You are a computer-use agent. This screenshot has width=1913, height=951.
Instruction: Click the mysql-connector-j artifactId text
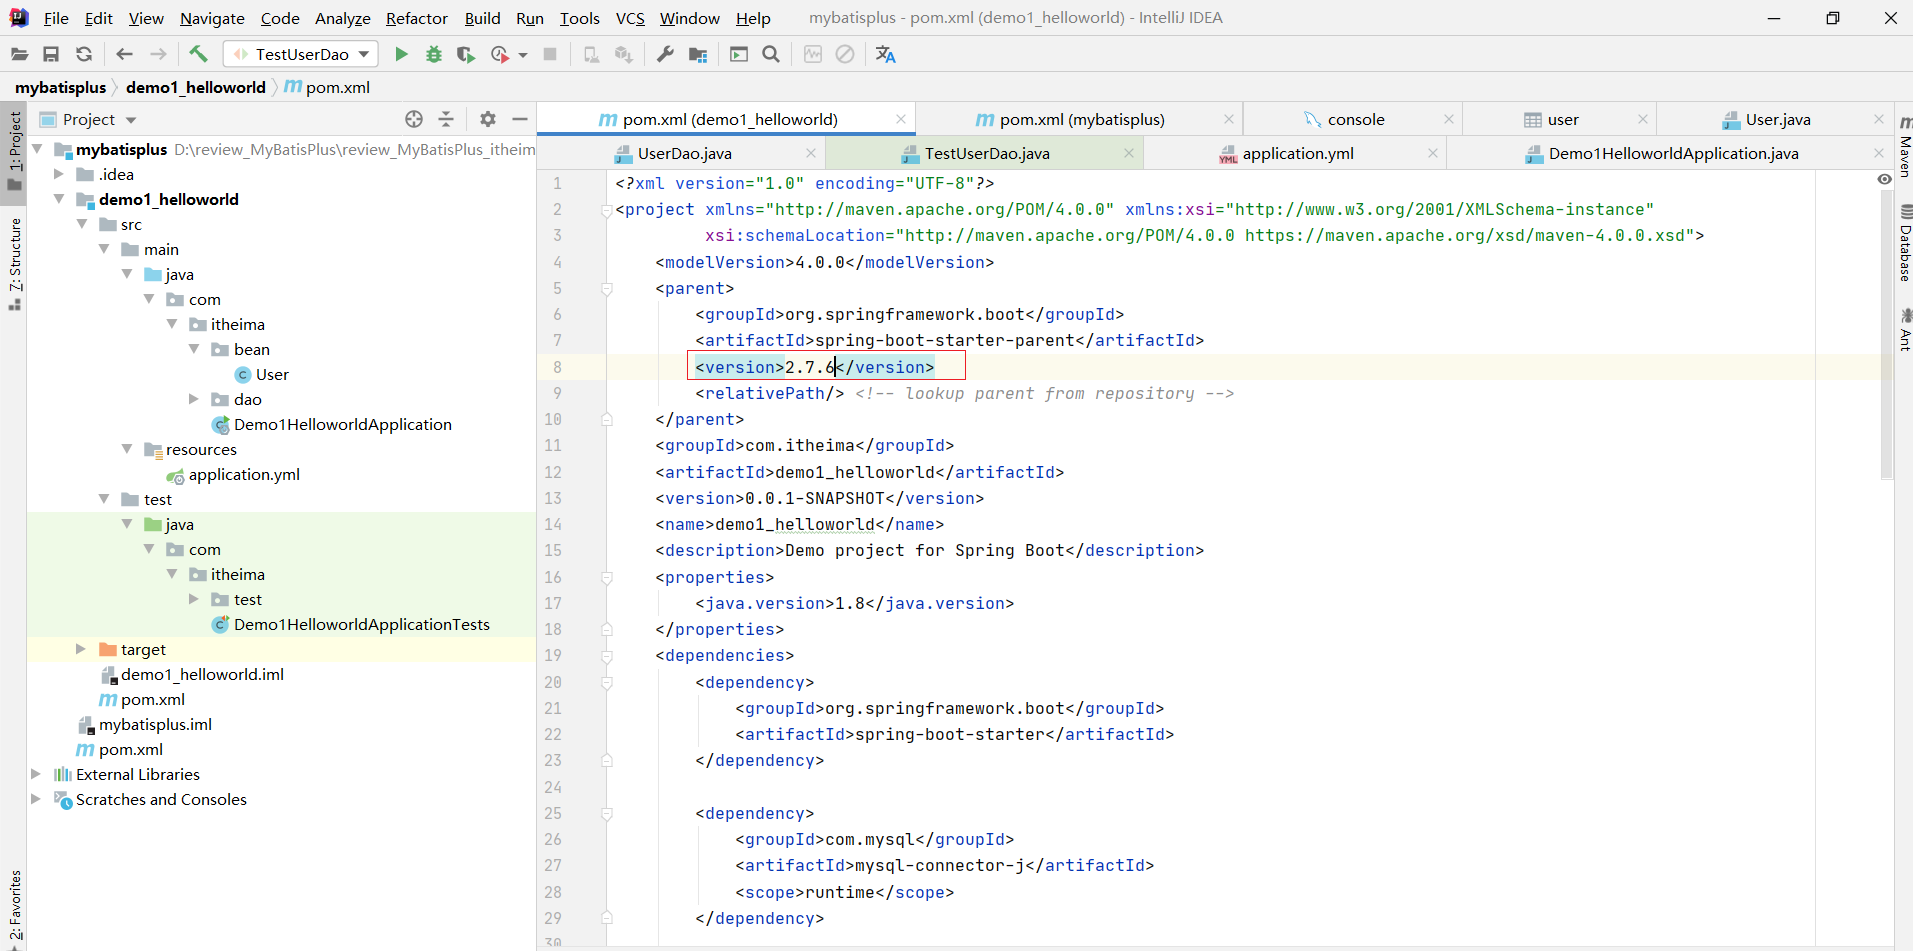[944, 865]
